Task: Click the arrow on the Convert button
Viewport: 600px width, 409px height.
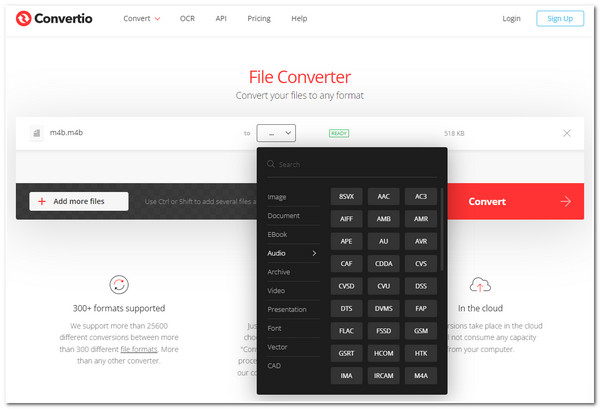Action: click(x=566, y=201)
